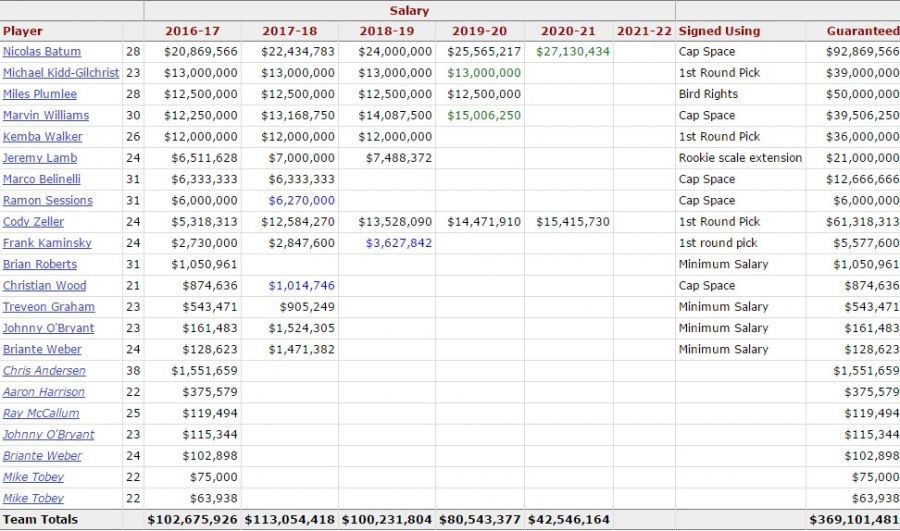Click the Treveon Graham link
Image resolution: width=900 pixels, height=531 pixels.
tap(49, 307)
